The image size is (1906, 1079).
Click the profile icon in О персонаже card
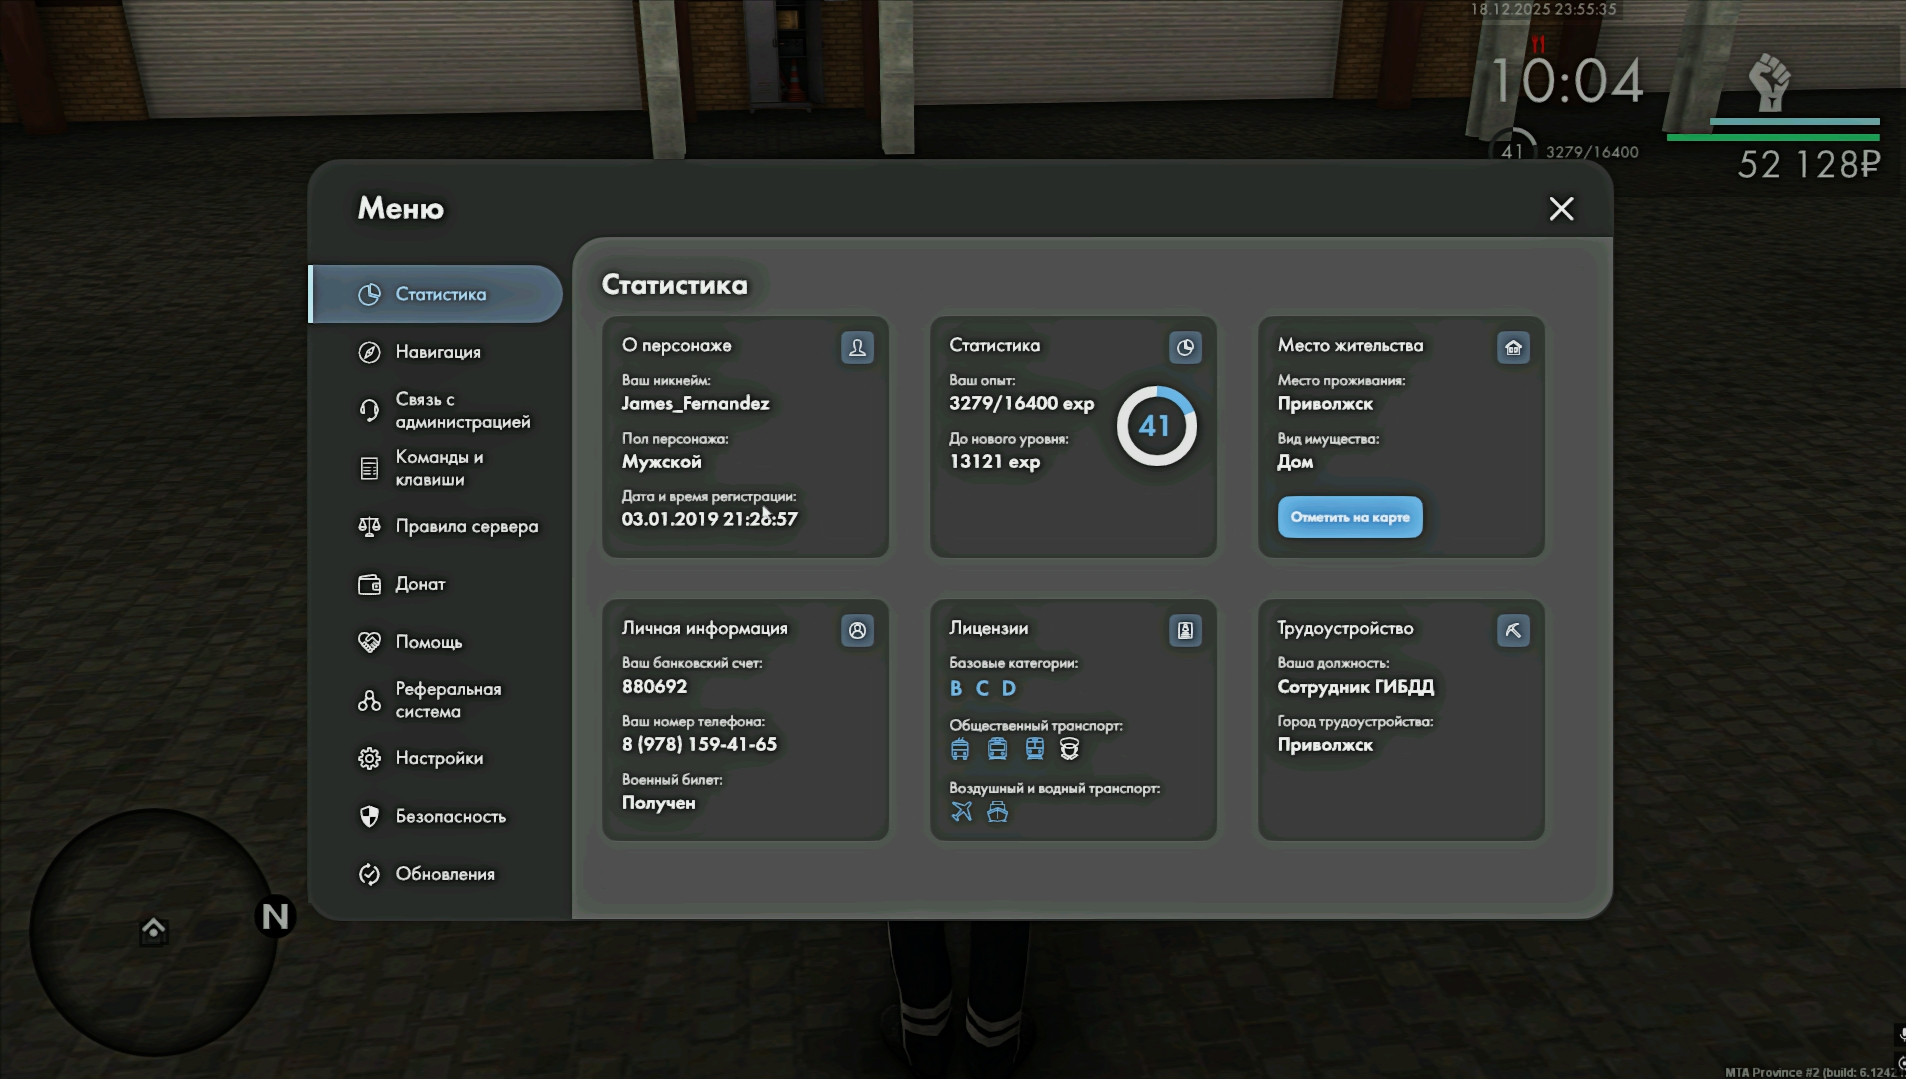point(857,348)
